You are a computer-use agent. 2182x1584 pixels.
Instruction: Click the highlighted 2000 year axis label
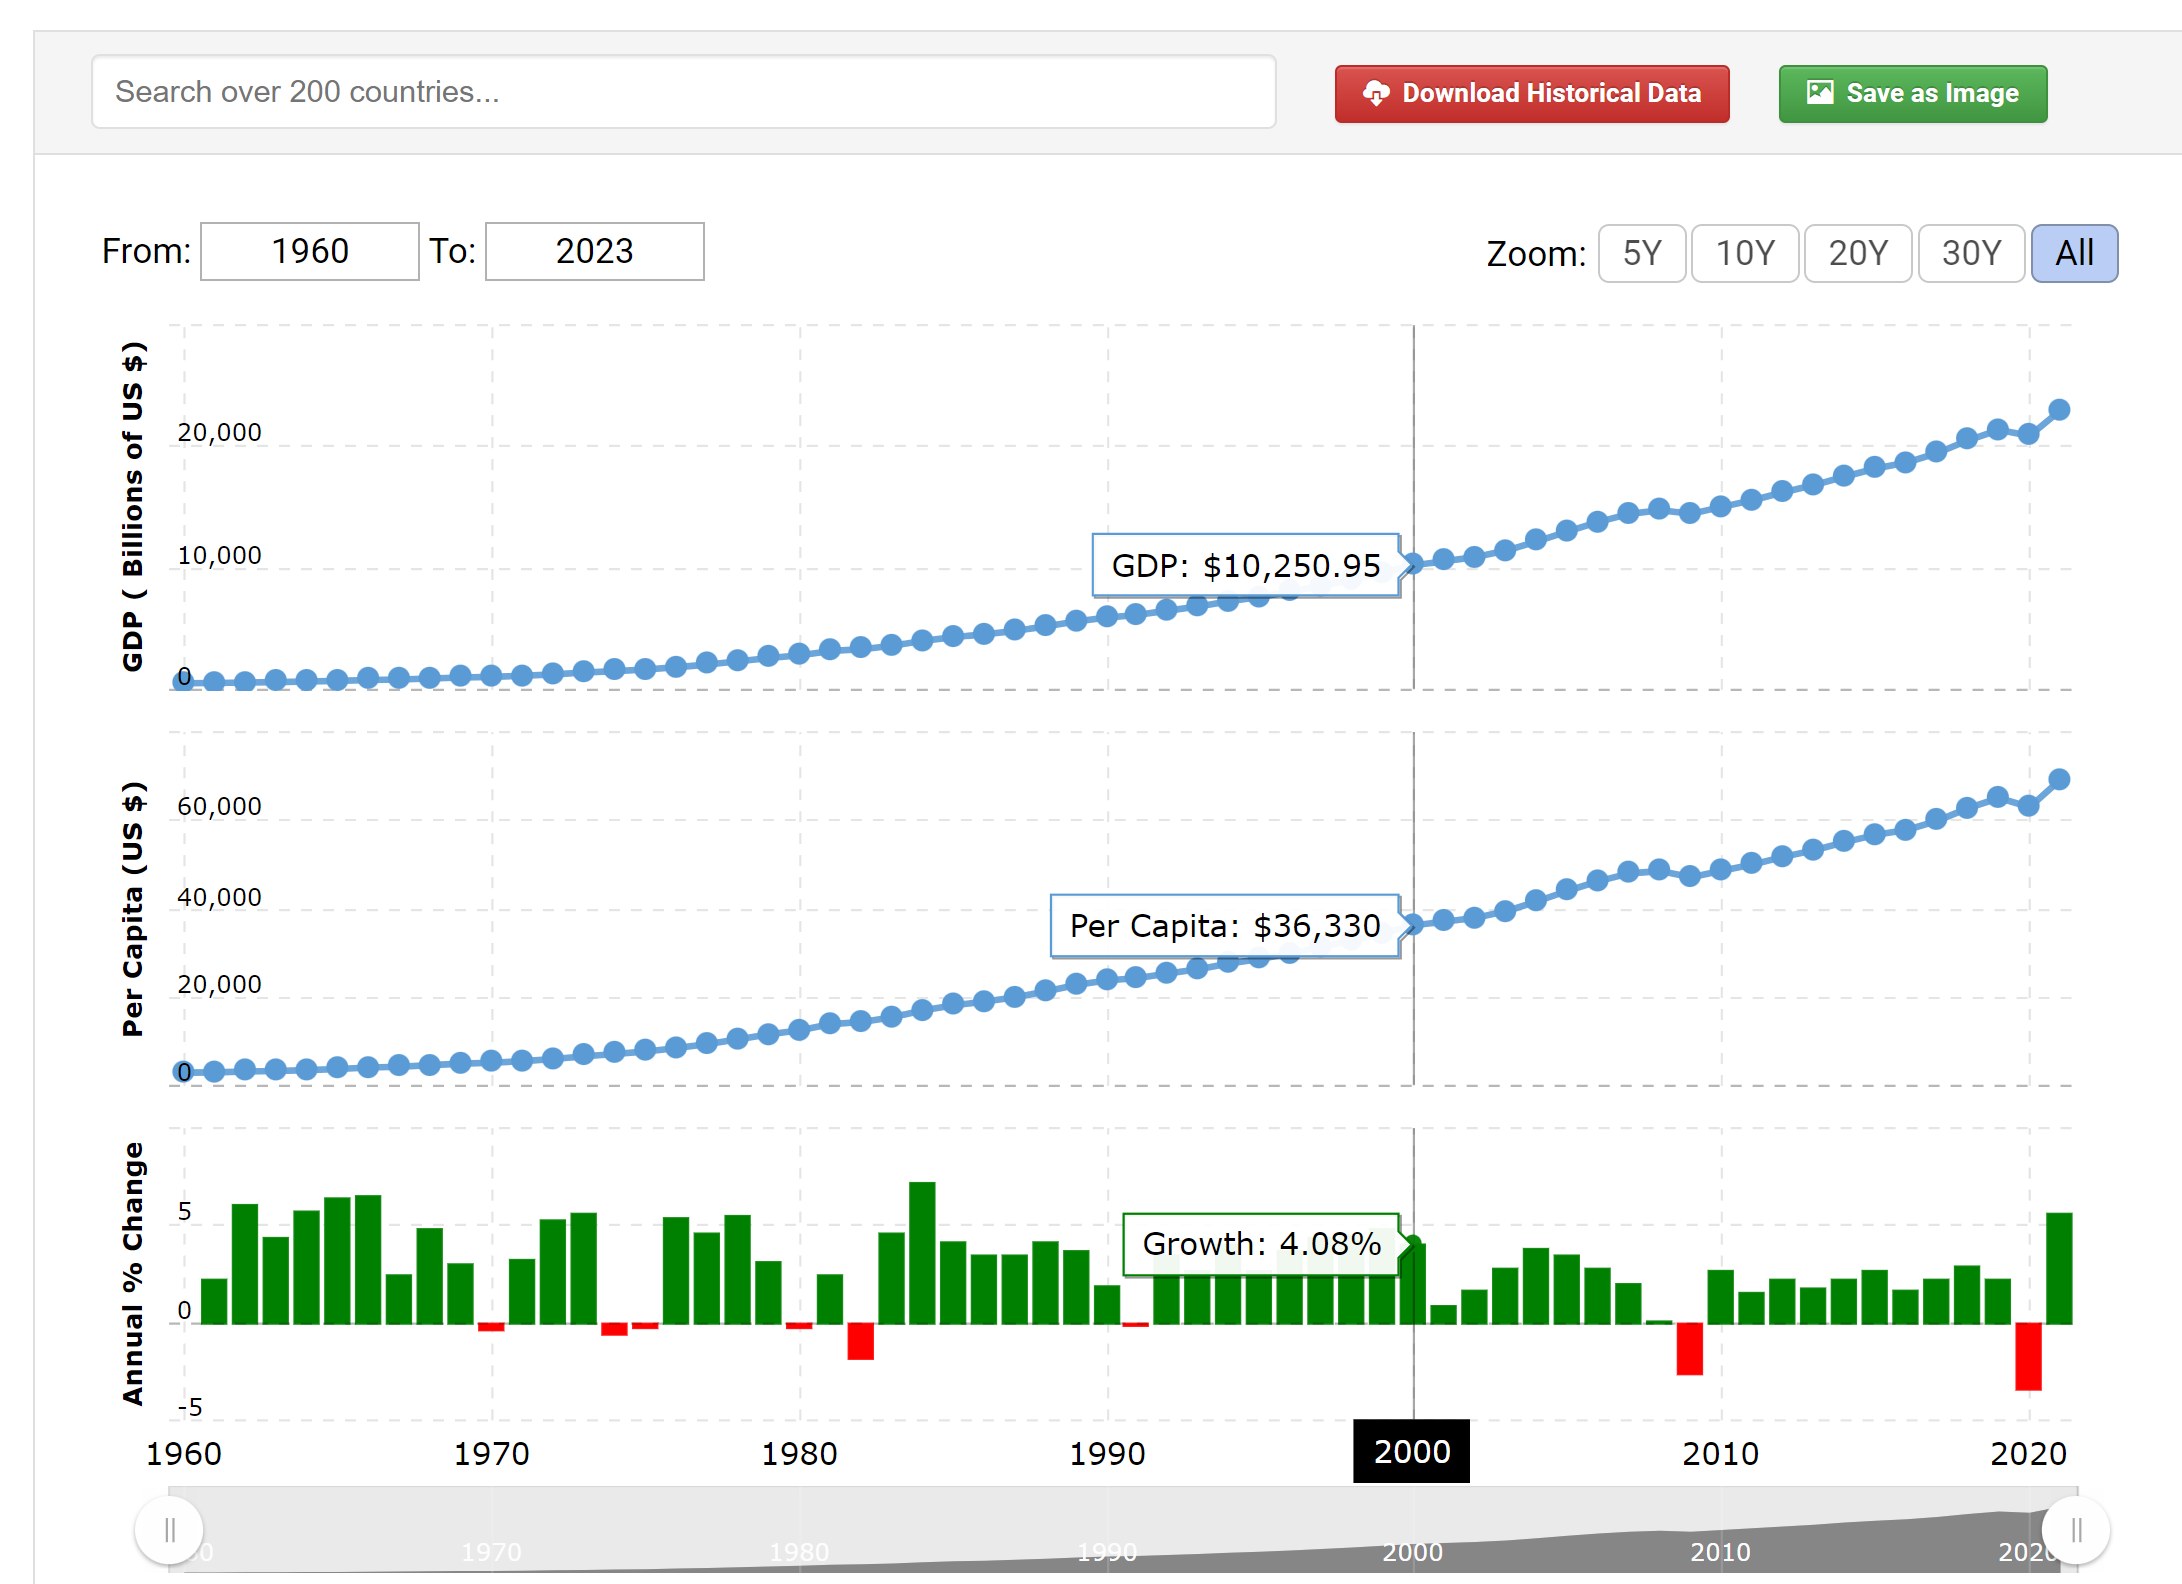(x=1411, y=1451)
